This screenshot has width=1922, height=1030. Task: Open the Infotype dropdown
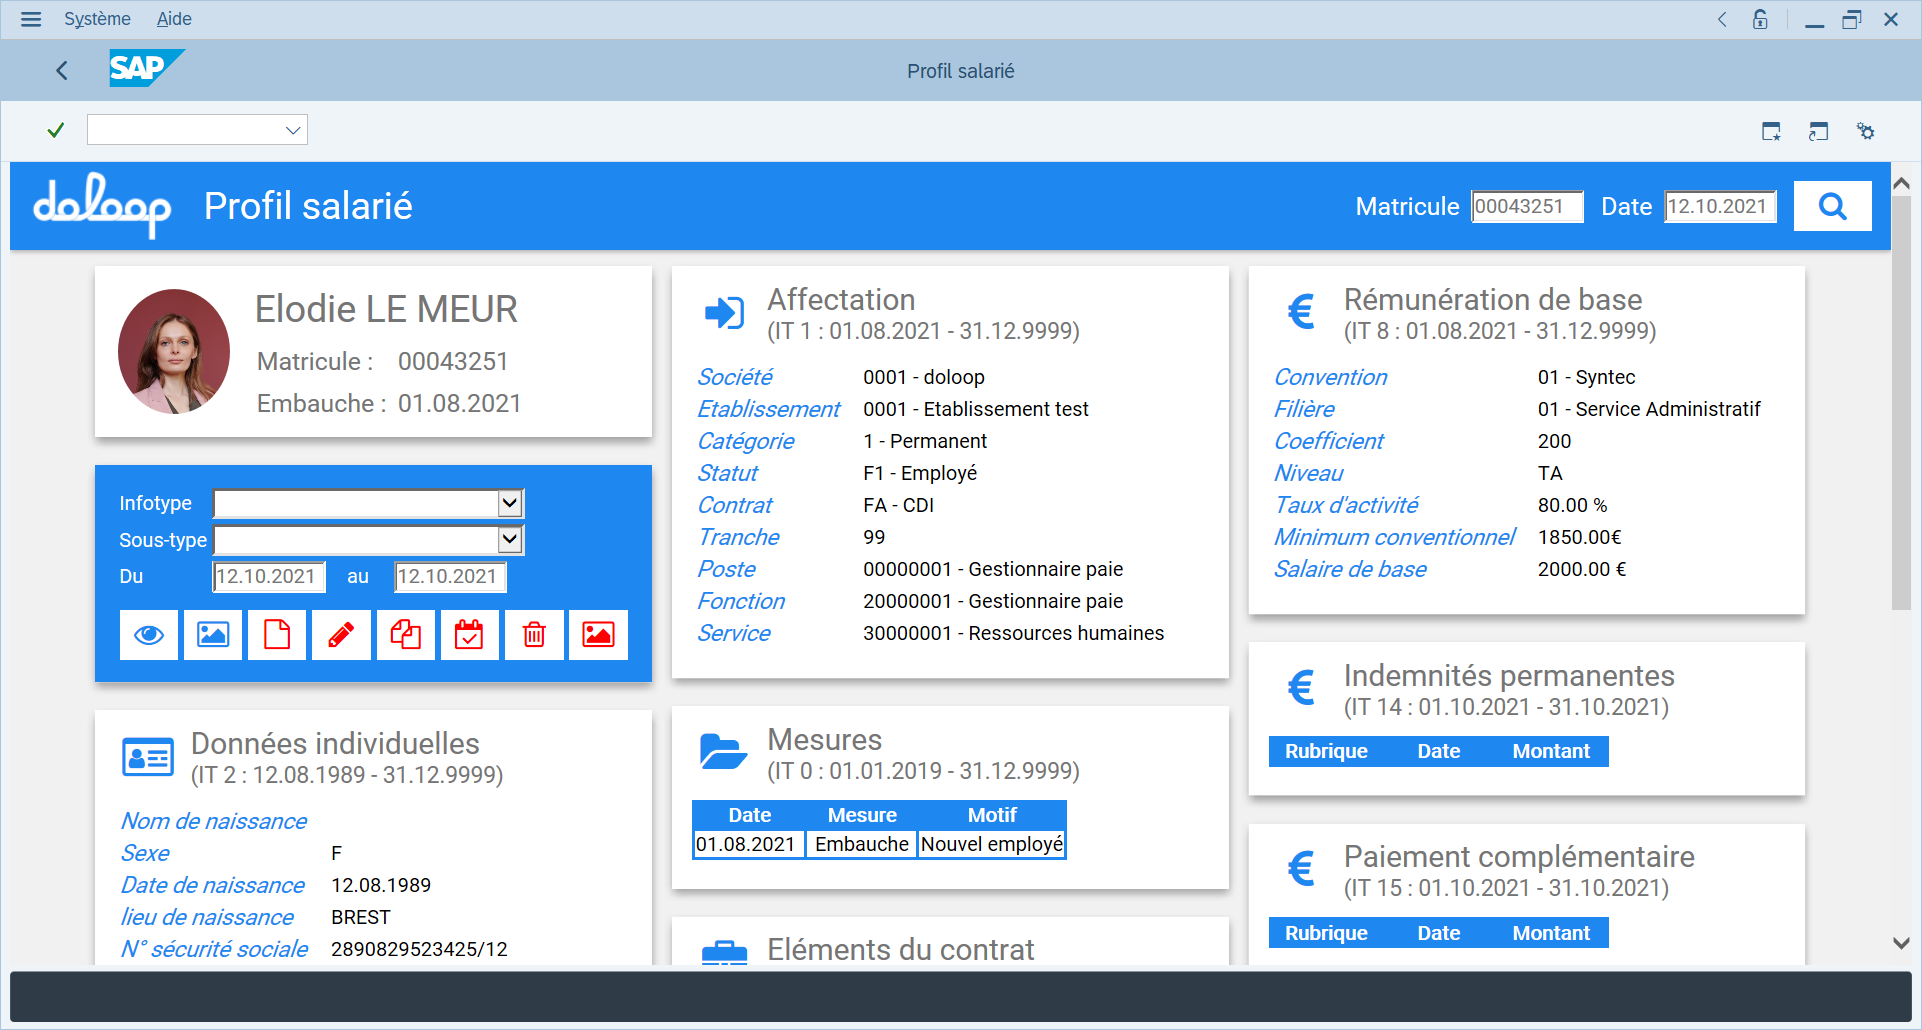[510, 503]
